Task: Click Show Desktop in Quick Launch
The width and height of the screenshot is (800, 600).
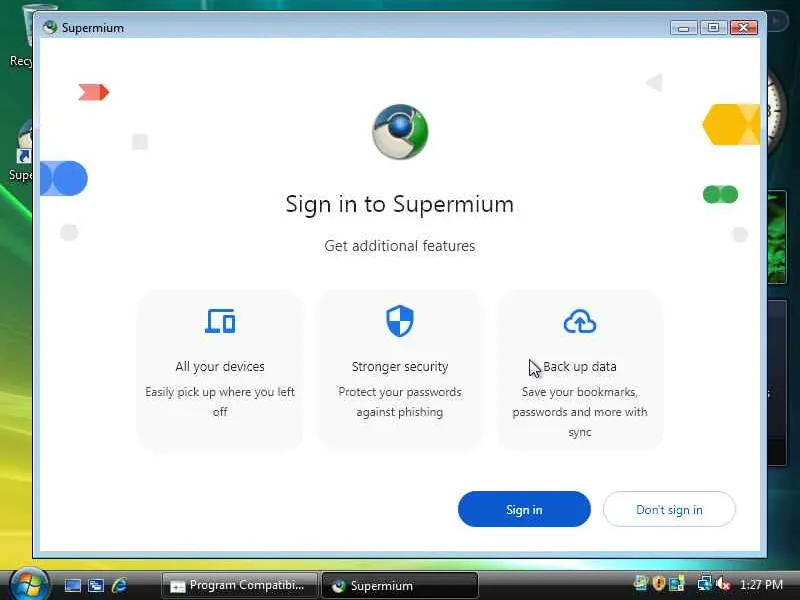Action: [72, 585]
